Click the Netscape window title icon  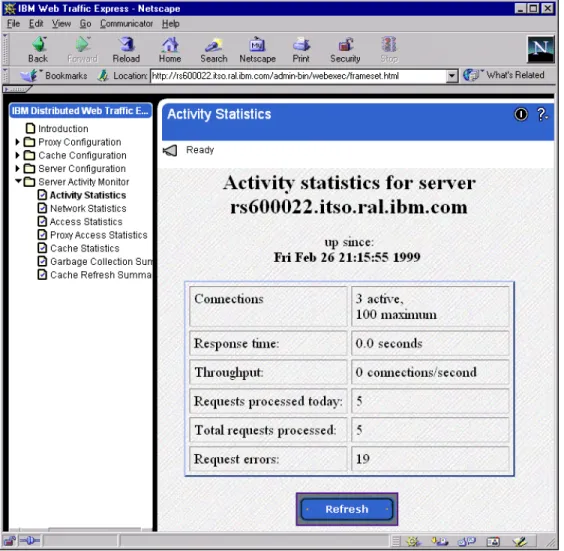(9, 8)
